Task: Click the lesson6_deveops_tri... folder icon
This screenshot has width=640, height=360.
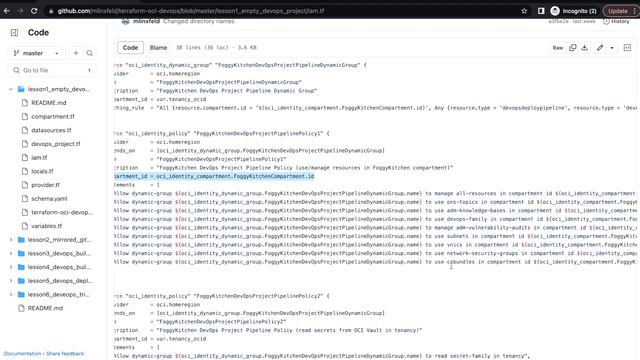Action: tap(21, 294)
